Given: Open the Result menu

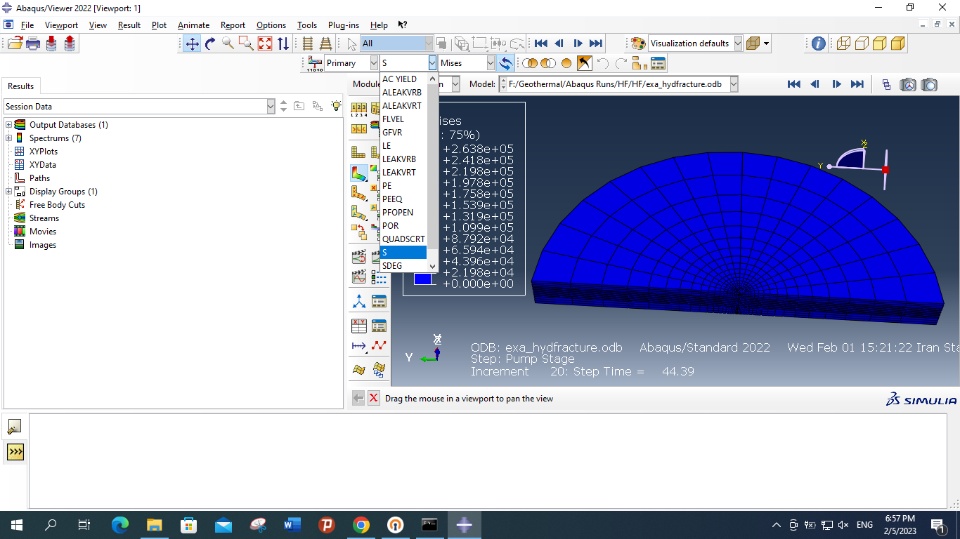Looking at the screenshot, I should coord(129,25).
